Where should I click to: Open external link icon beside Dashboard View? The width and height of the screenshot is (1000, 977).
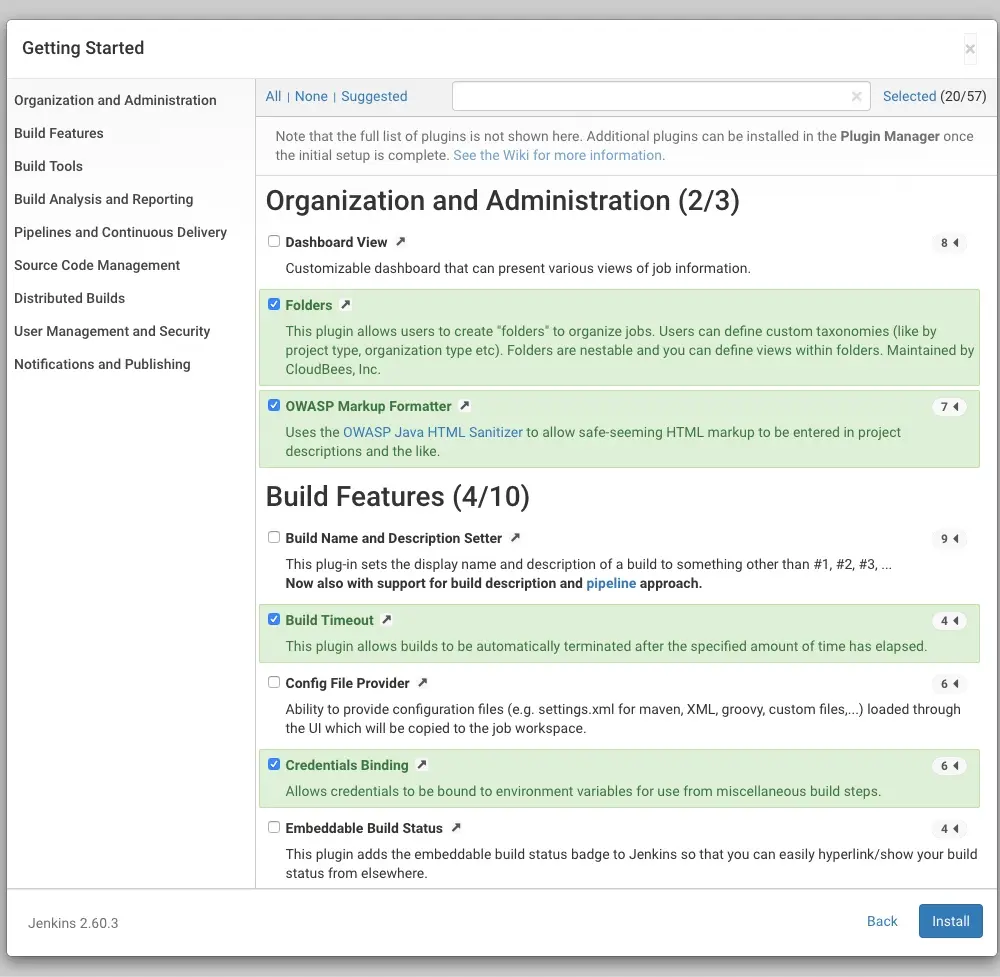tap(401, 242)
